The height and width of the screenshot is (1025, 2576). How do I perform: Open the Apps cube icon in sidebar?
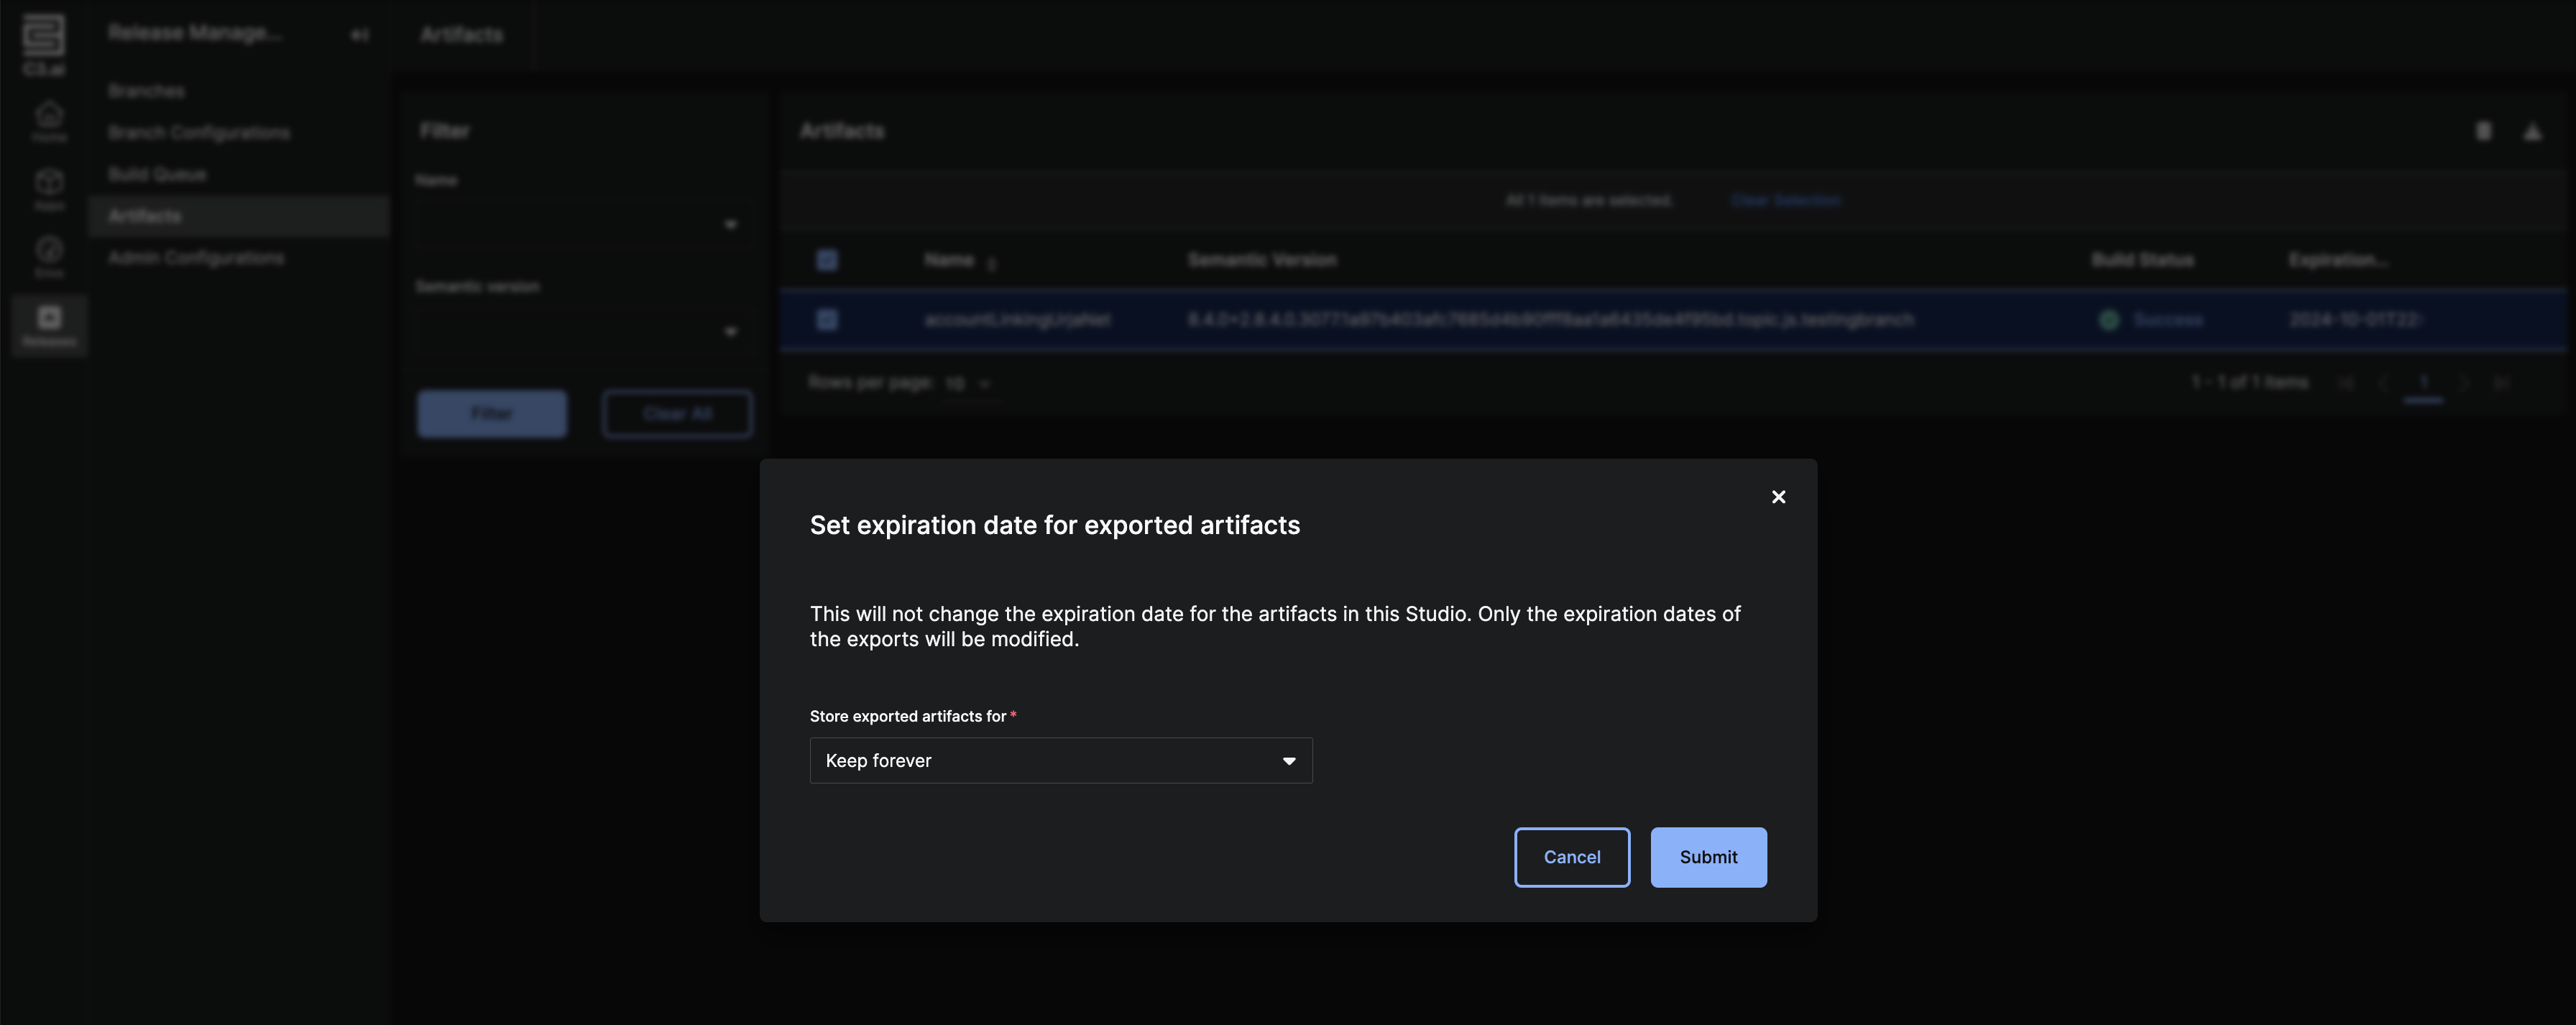[x=49, y=186]
